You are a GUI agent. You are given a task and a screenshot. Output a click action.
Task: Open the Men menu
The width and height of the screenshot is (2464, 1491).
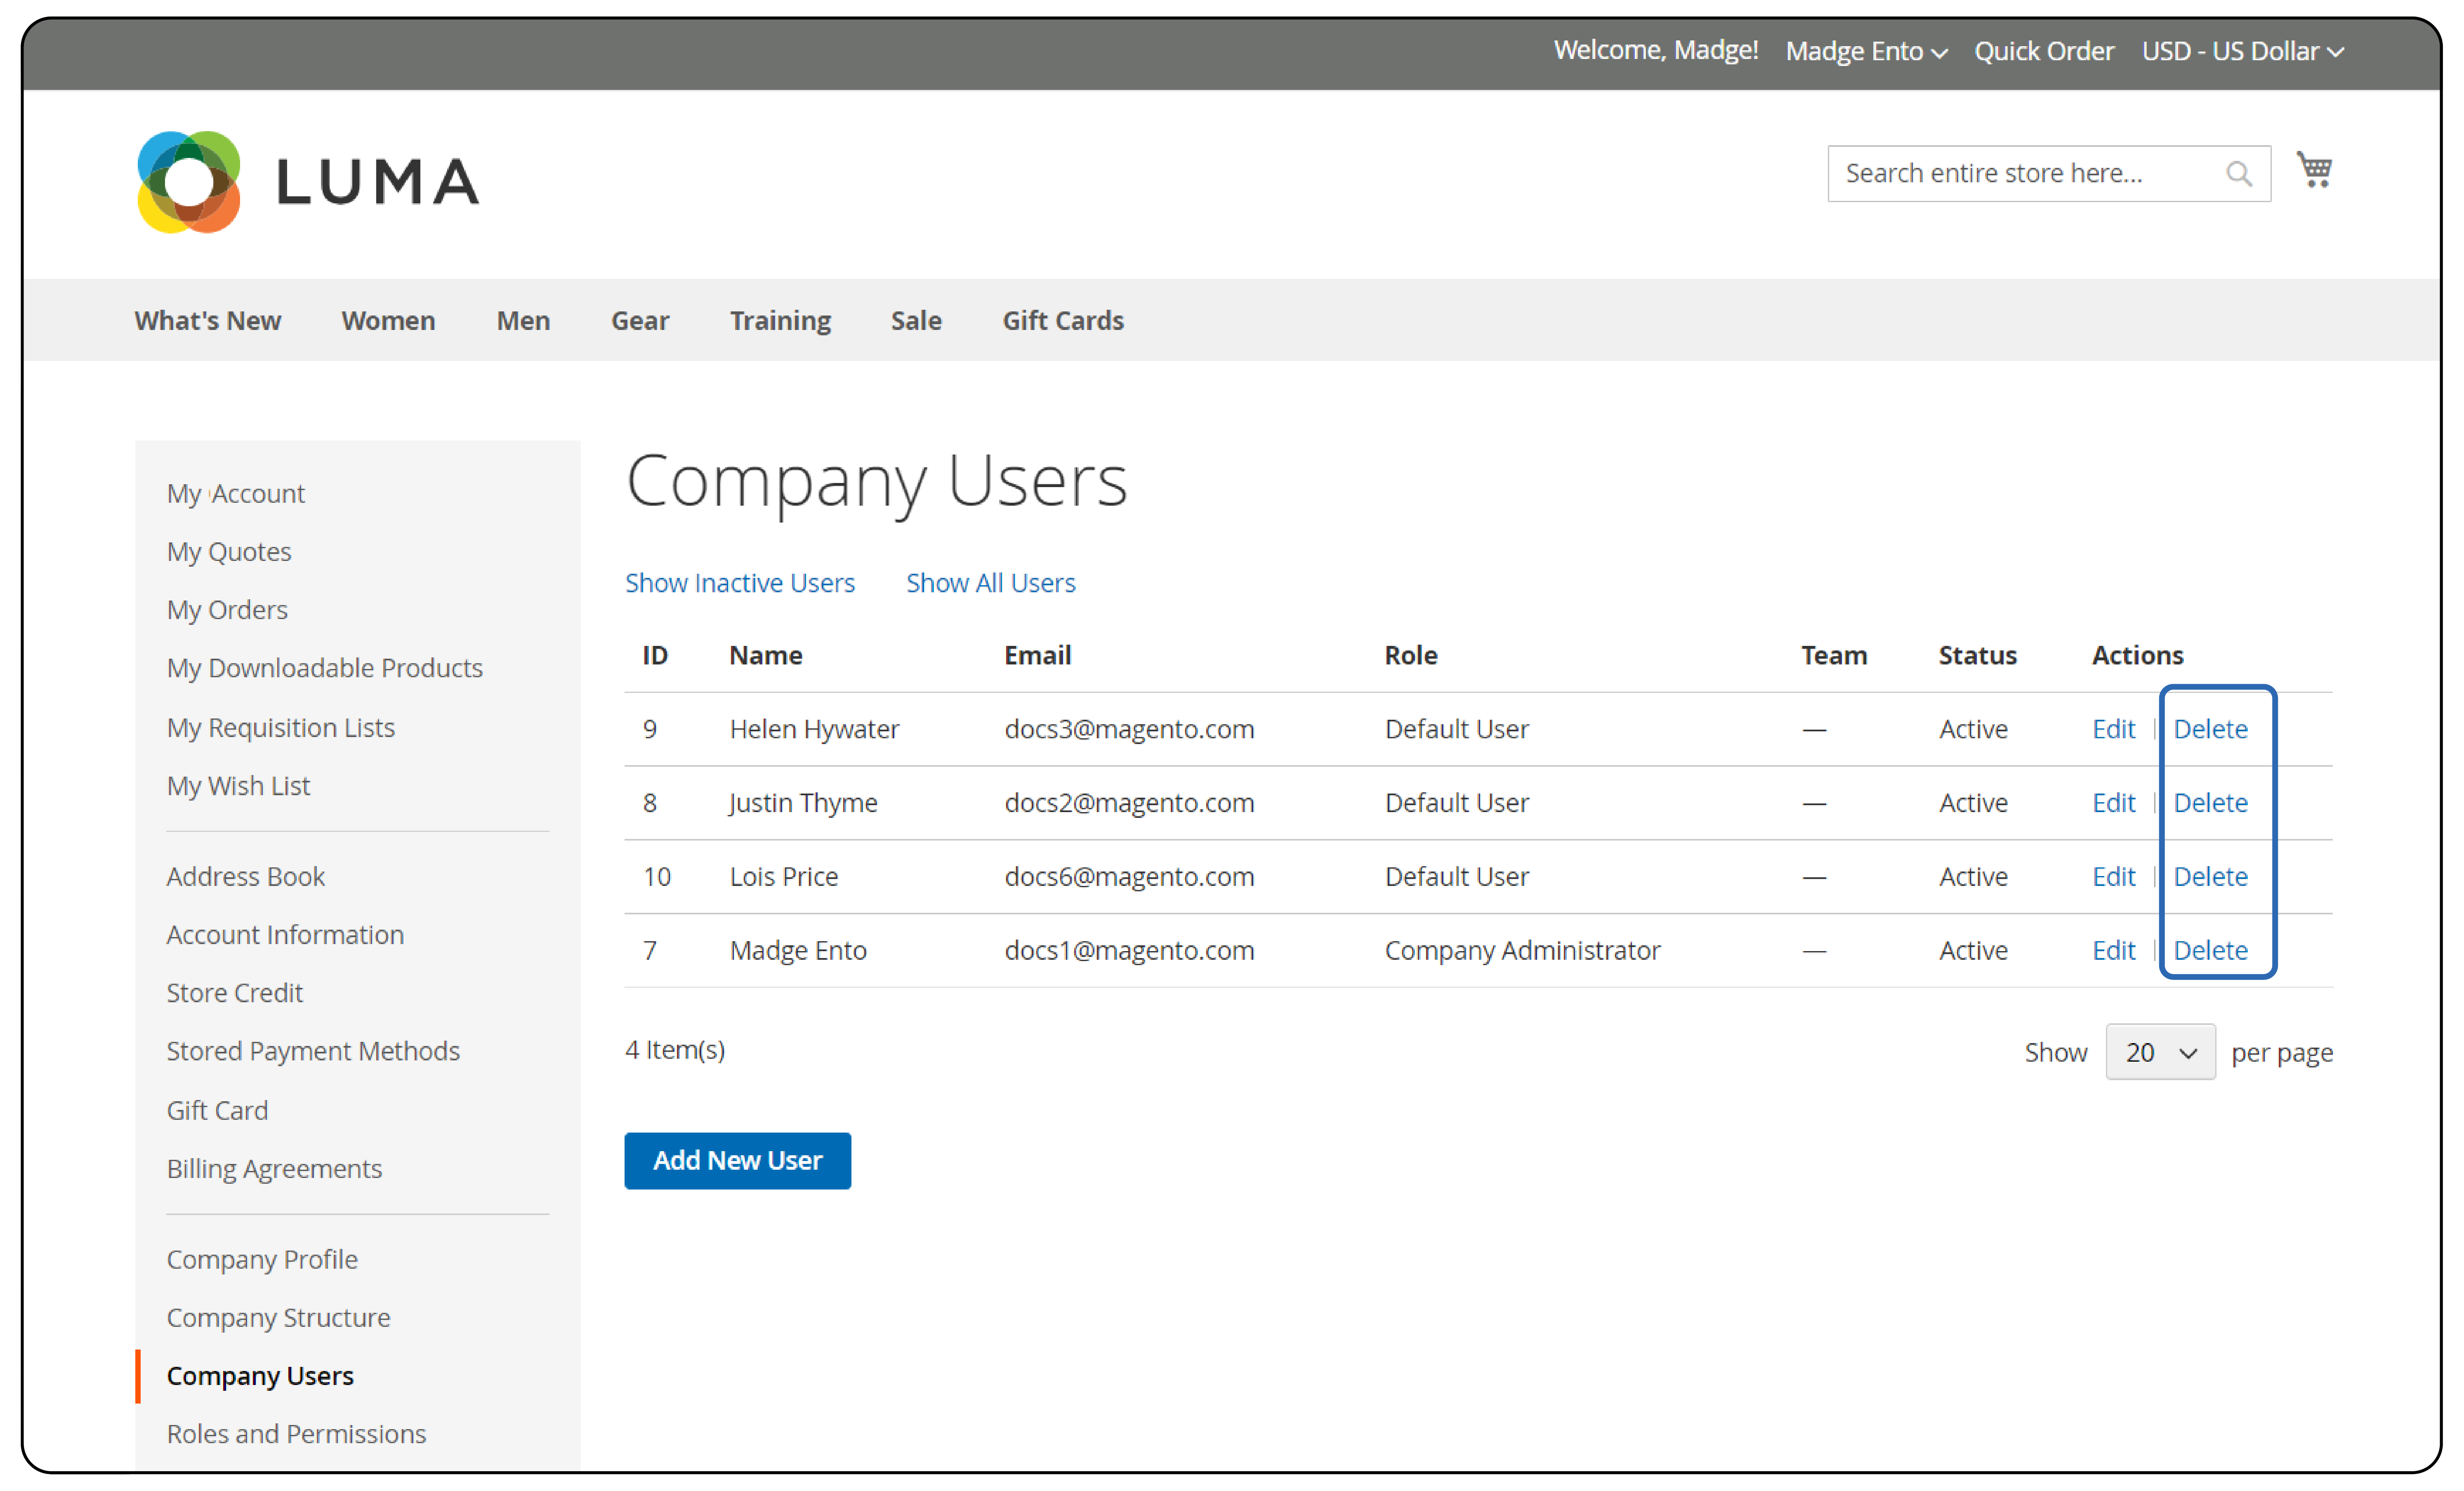(x=523, y=320)
